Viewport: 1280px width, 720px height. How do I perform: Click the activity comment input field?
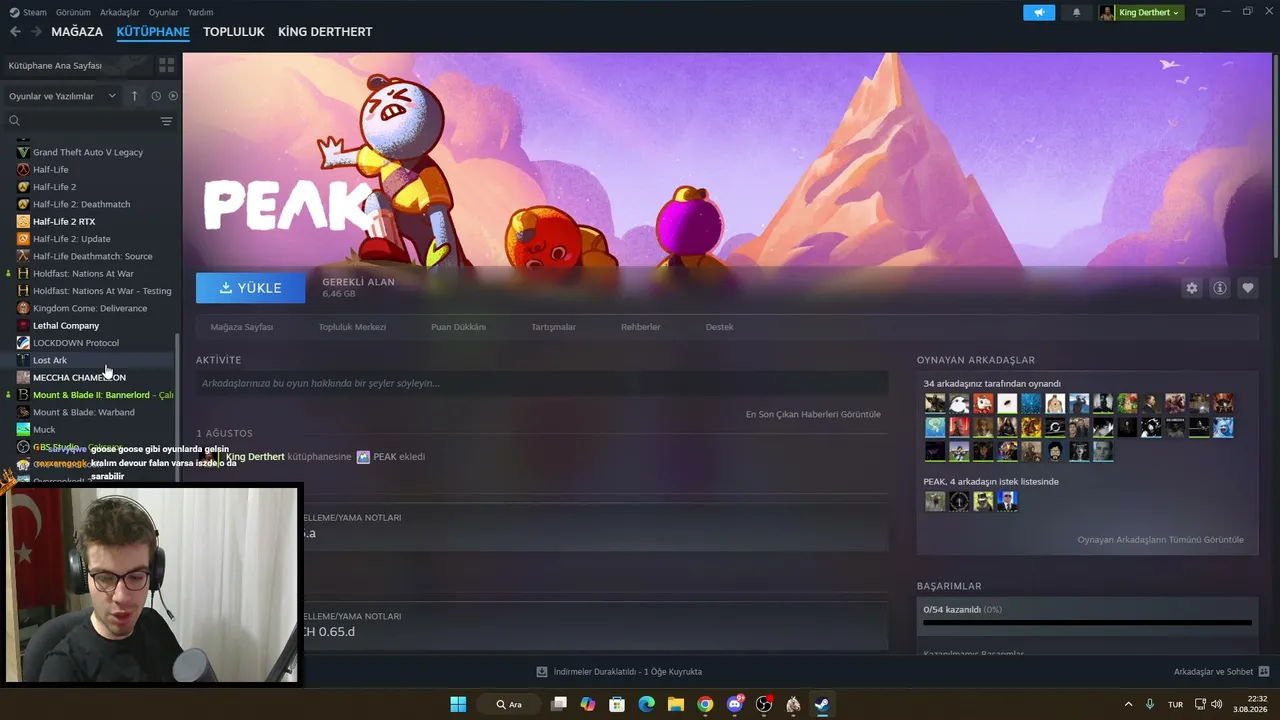(542, 383)
